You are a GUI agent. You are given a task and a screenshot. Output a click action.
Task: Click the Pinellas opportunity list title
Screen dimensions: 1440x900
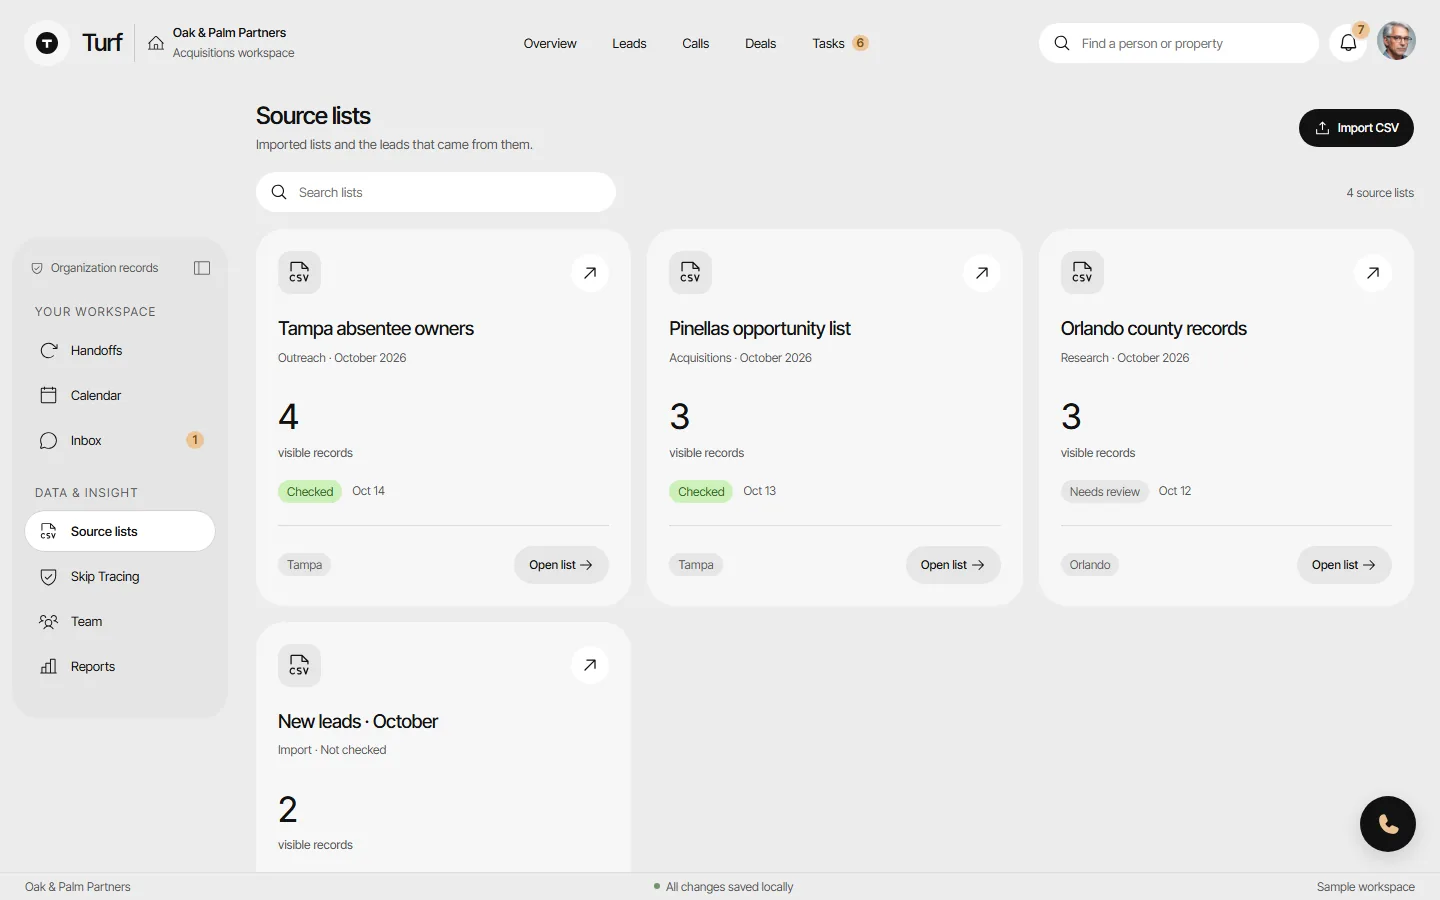pyautogui.click(x=760, y=329)
